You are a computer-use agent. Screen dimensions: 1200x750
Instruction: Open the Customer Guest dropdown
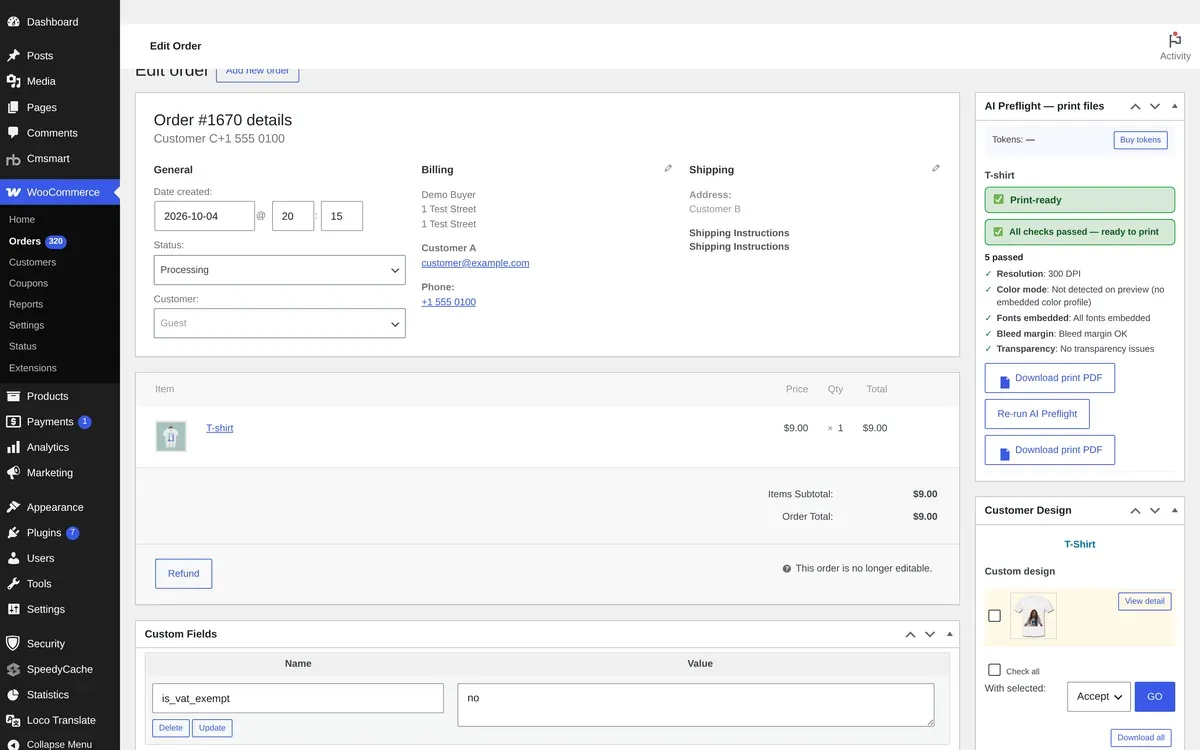280,323
